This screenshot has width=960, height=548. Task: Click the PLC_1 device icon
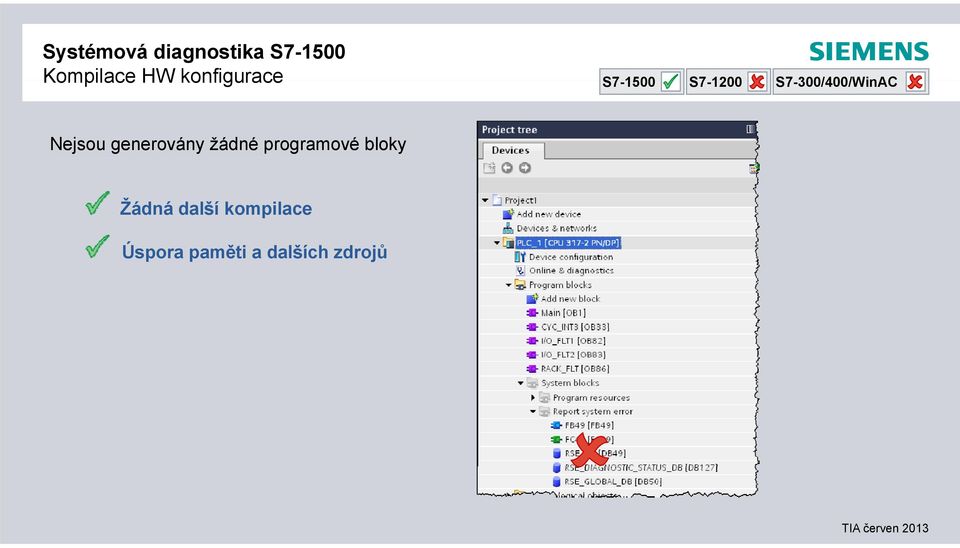click(508, 243)
